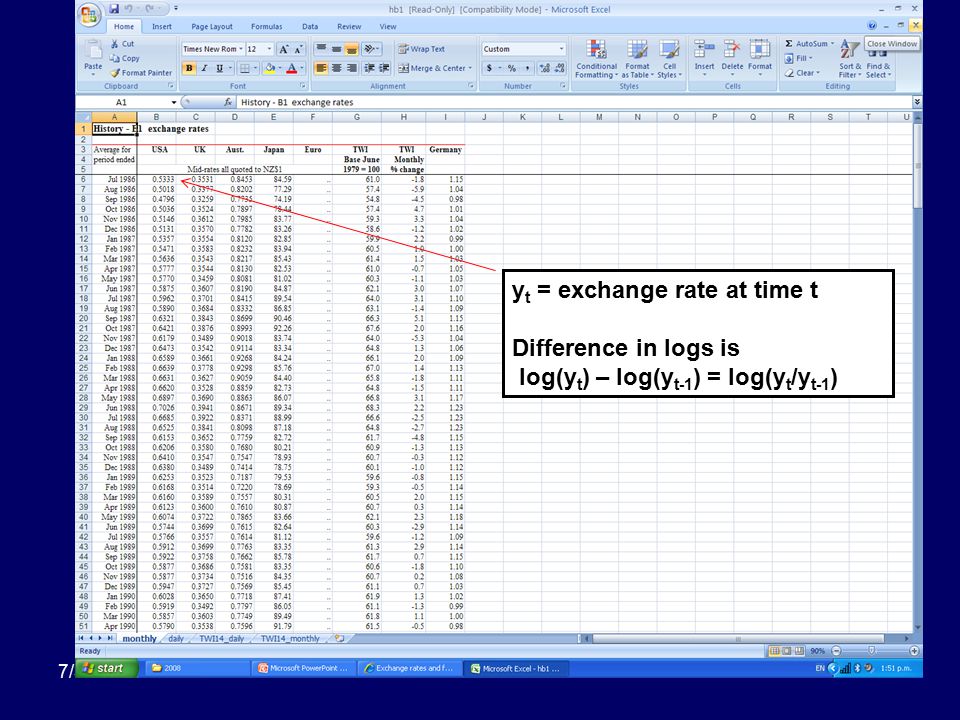Apply the yellow fill color
The height and width of the screenshot is (720, 960).
(269, 69)
